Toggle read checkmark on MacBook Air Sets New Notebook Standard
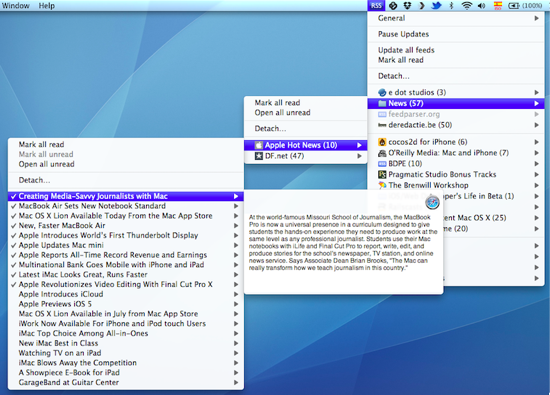This screenshot has height=395, width=550. [x=14, y=206]
